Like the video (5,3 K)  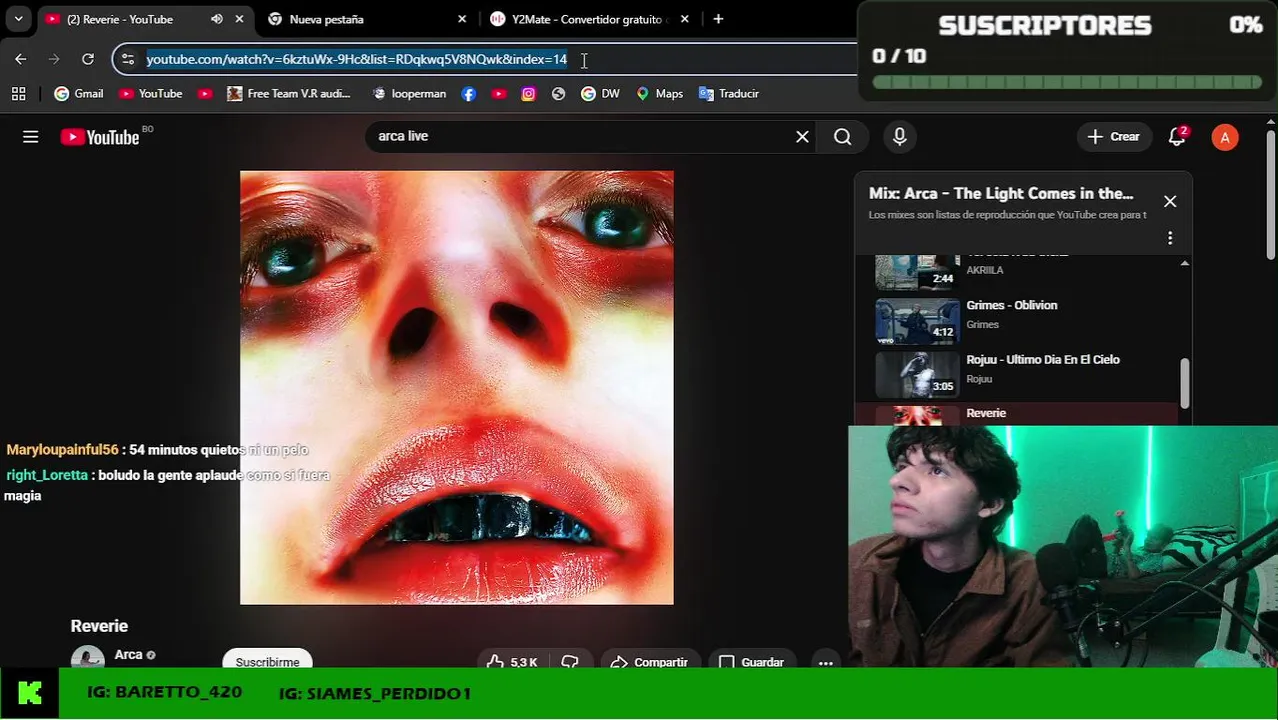(x=512, y=661)
